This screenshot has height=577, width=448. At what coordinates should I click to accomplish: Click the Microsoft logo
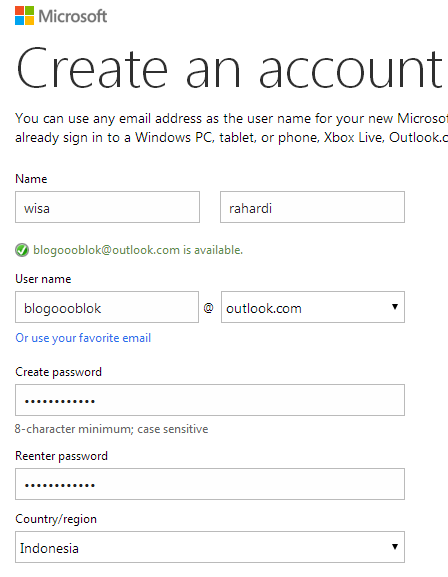pos(61,16)
